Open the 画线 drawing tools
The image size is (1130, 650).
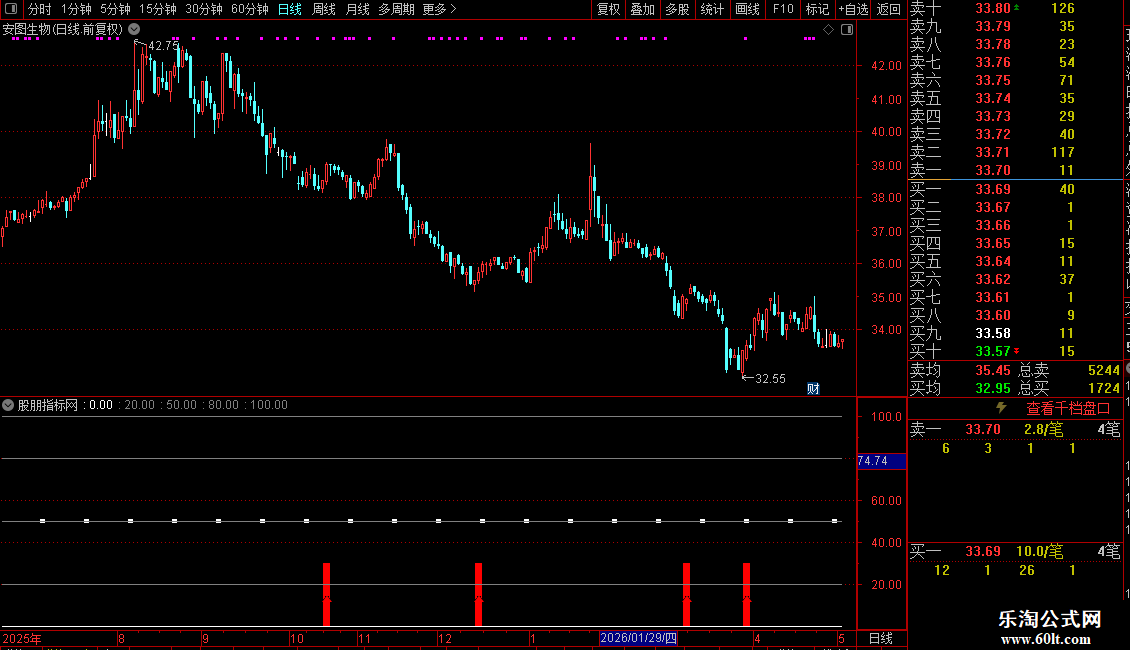tap(747, 9)
